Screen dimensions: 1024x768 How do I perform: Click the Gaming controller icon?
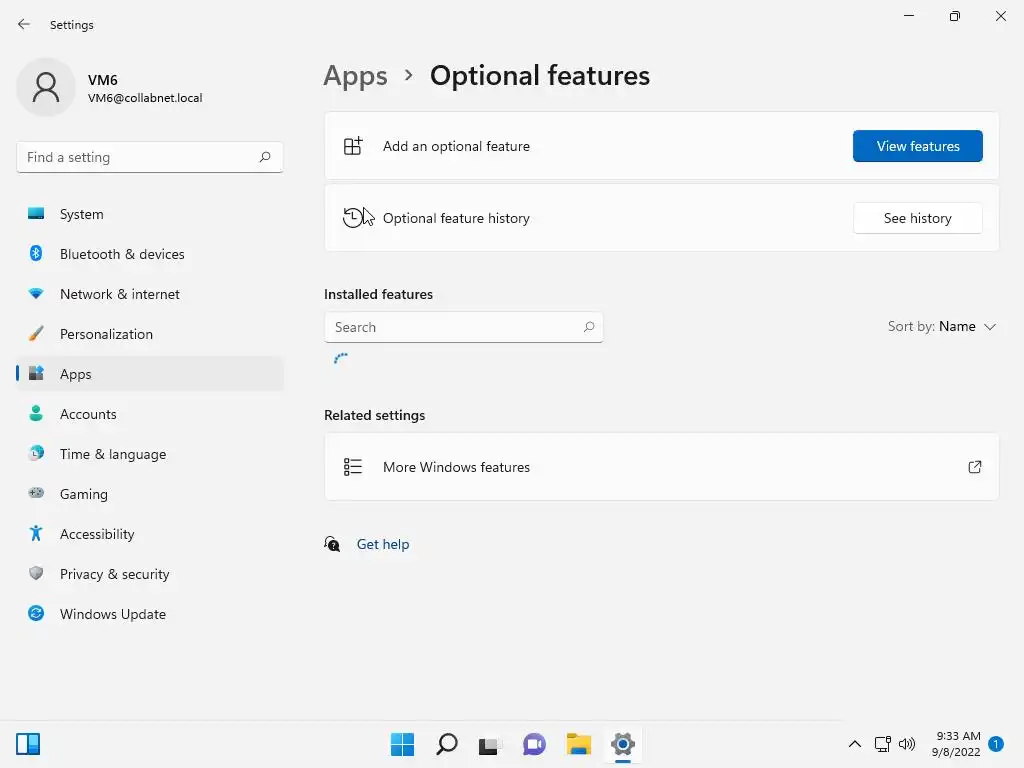36,494
